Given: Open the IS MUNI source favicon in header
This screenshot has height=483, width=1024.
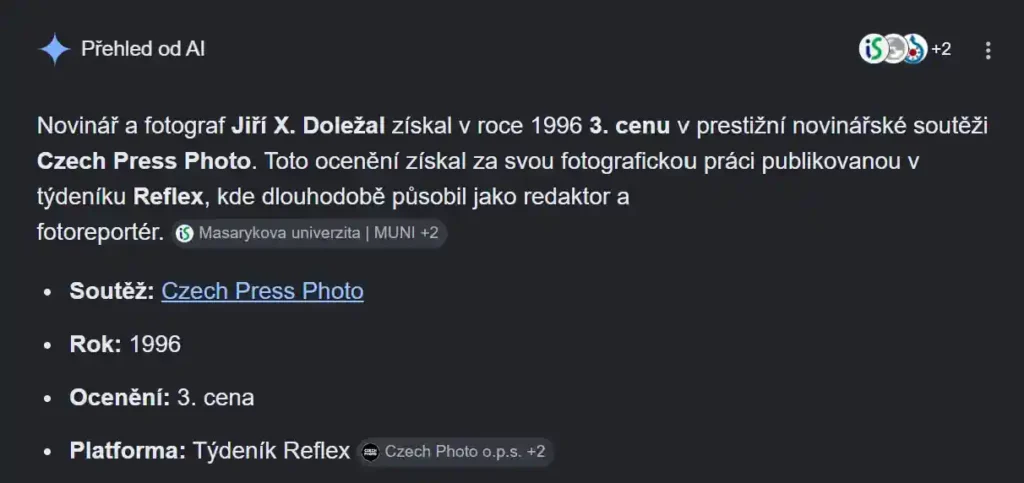Looking at the screenshot, I should pyautogui.click(x=872, y=49).
